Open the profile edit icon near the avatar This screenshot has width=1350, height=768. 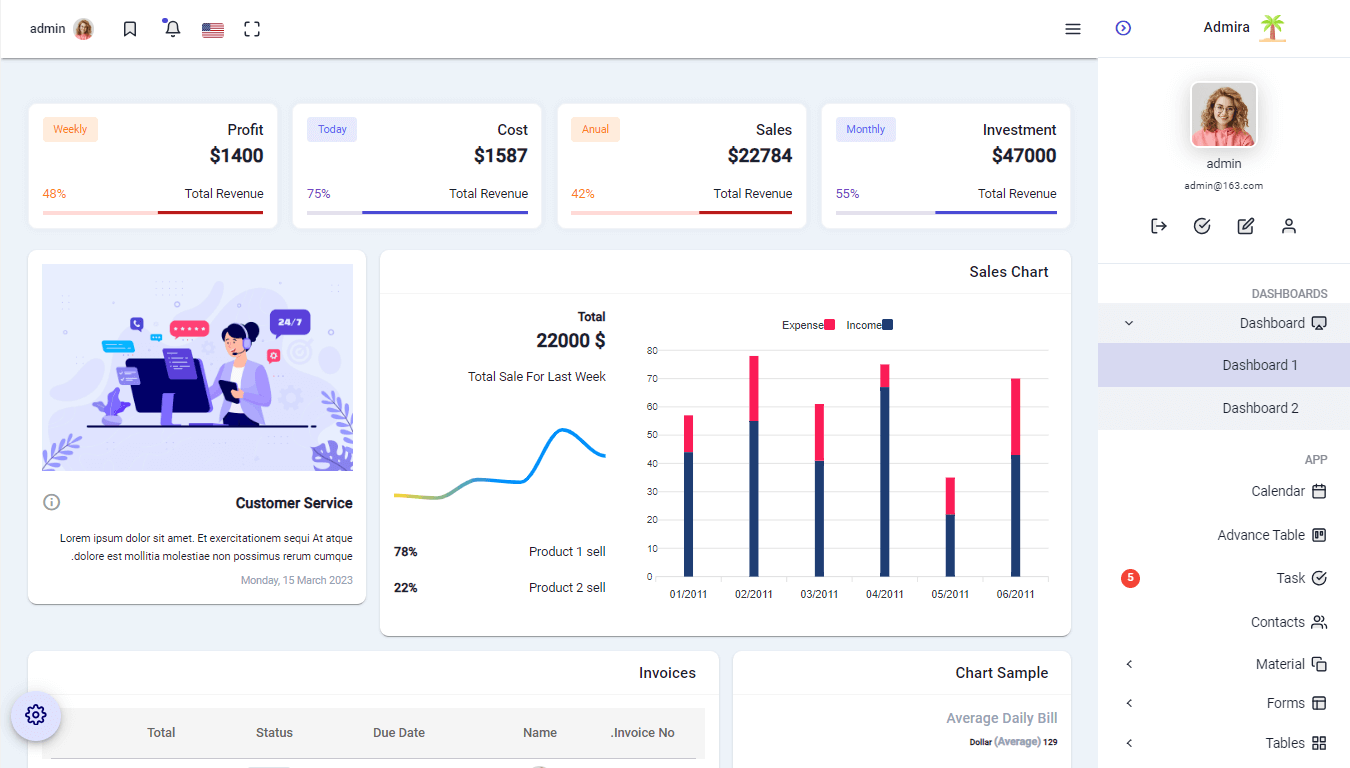(1245, 226)
